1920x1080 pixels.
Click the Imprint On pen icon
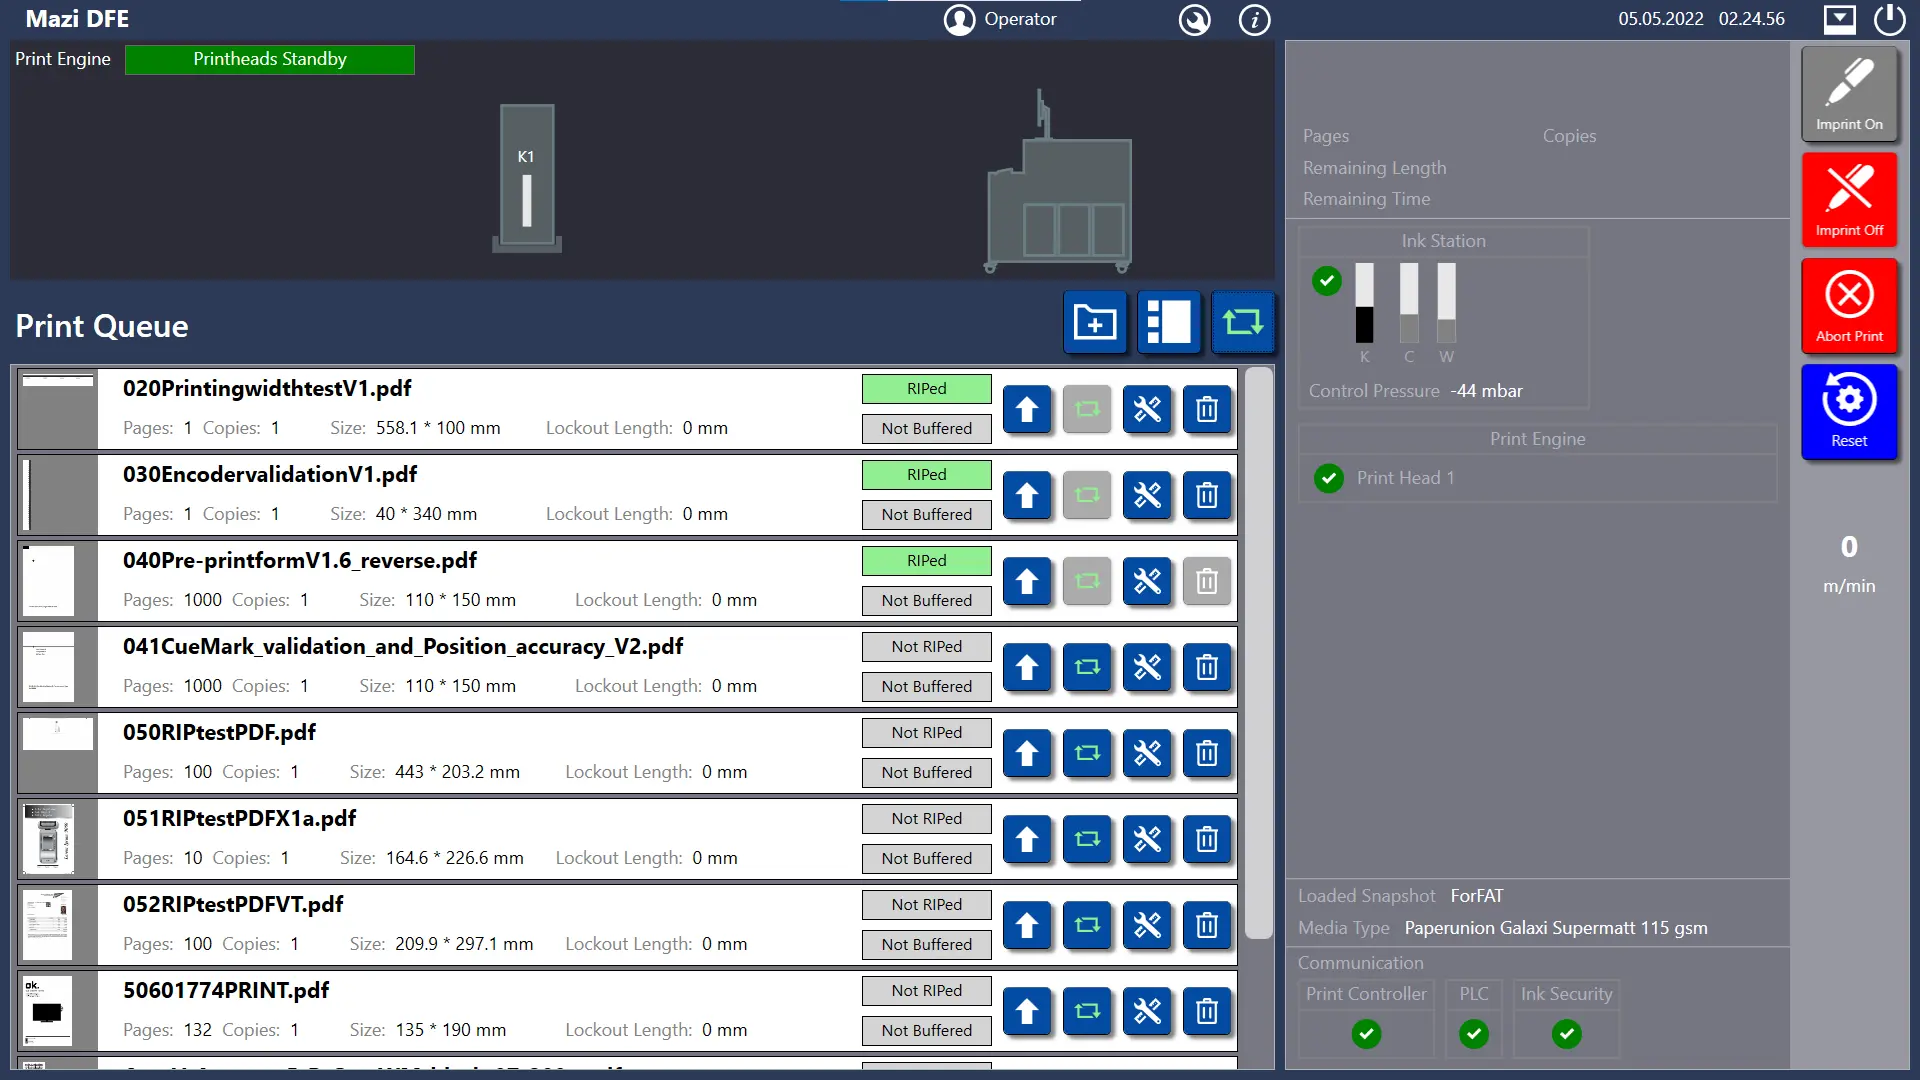[1849, 82]
